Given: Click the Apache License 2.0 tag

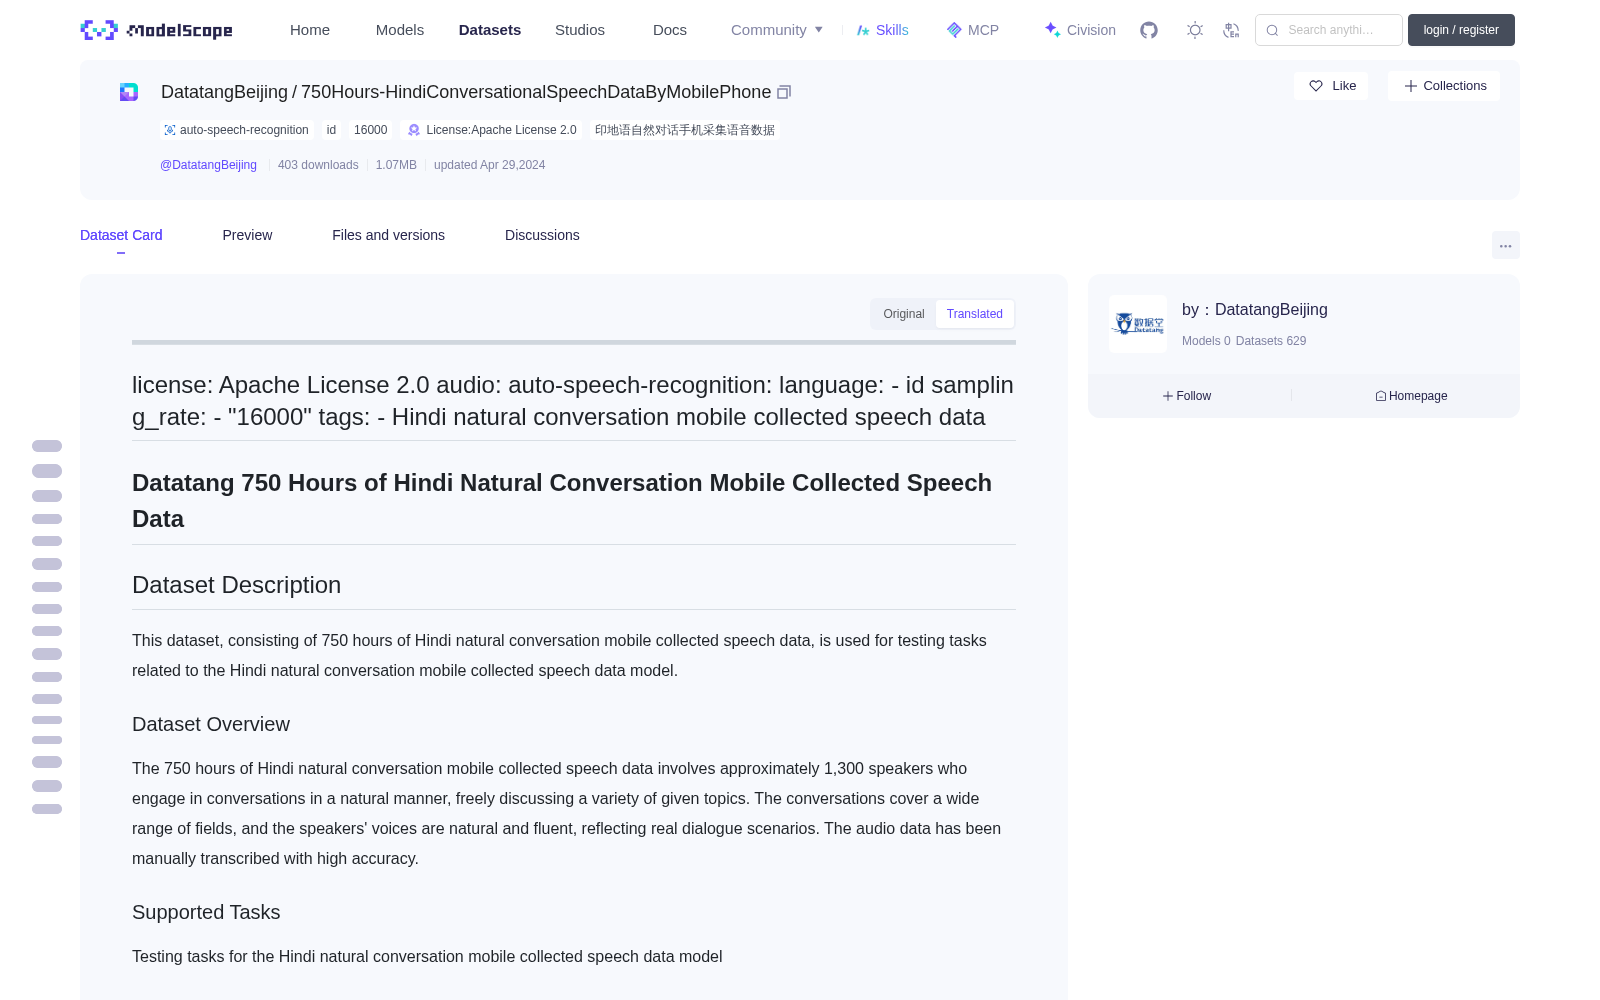Looking at the screenshot, I should tap(492, 130).
